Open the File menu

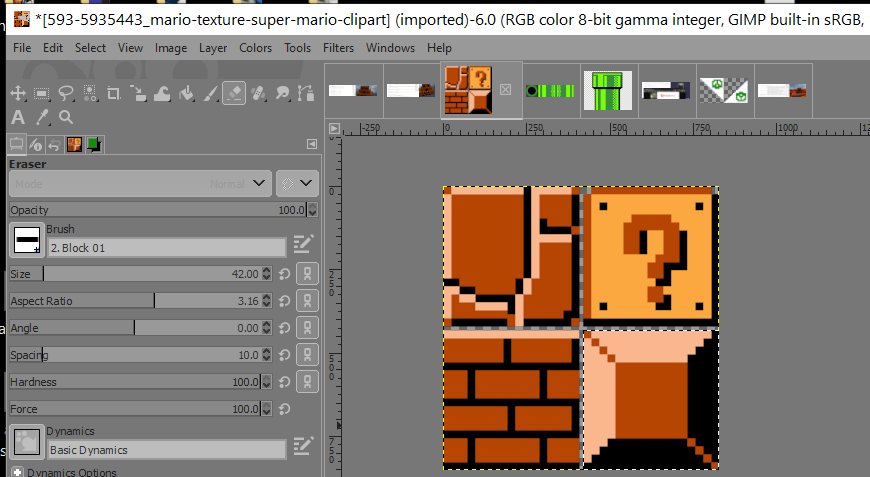coord(22,48)
